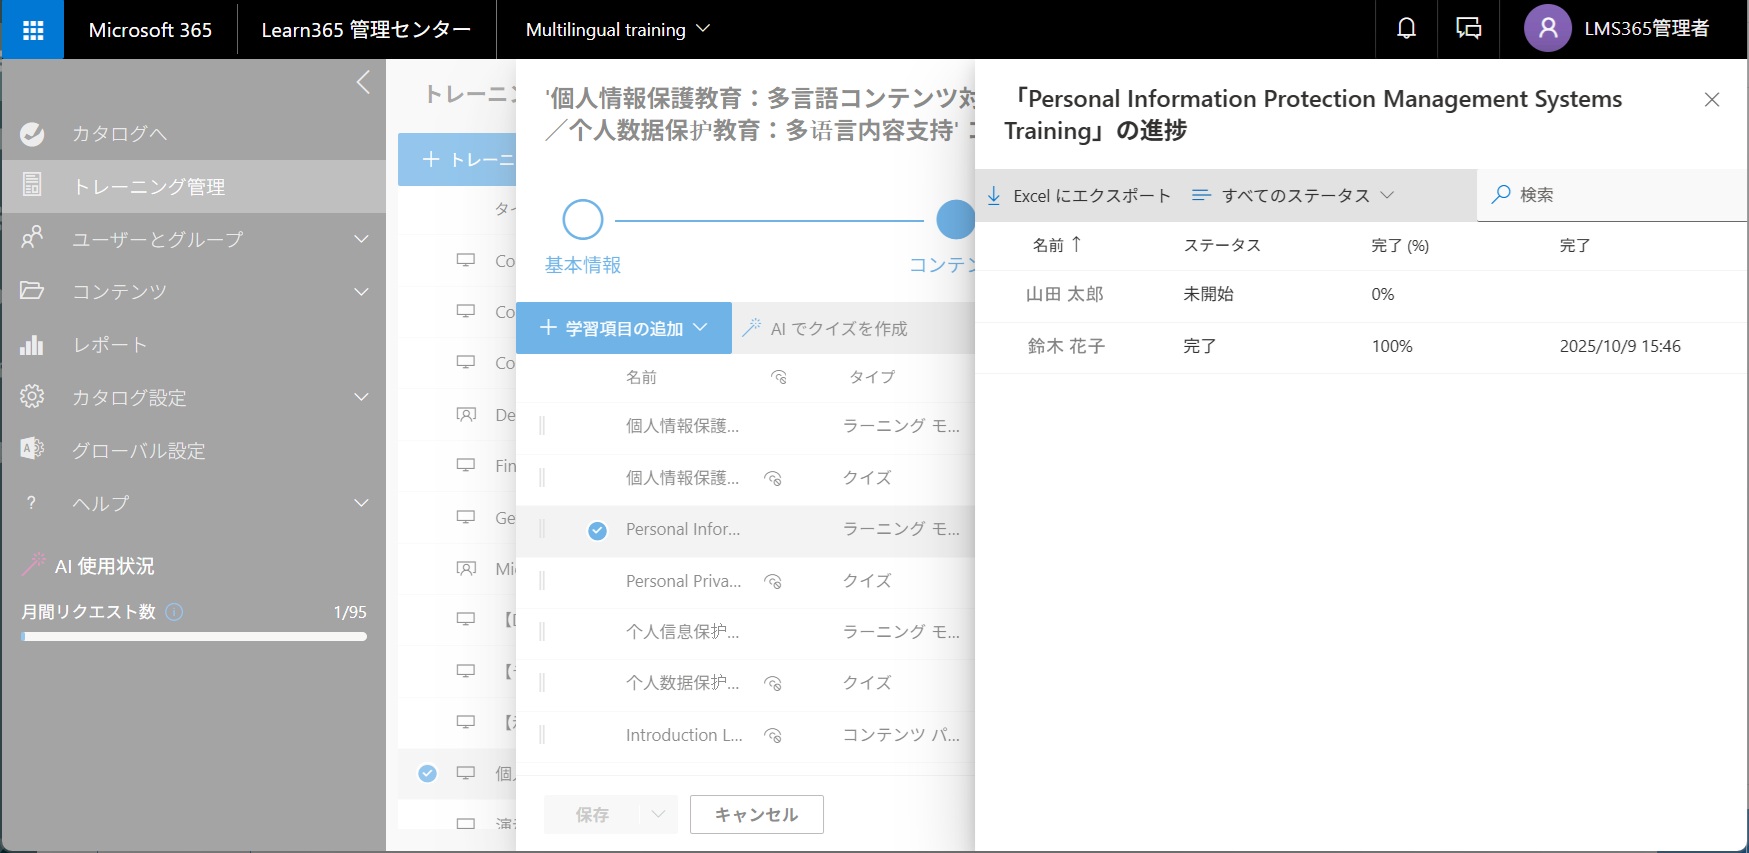Sort by 名前 using the arrow icon
Viewport: 1749px width, 853px height.
1076,244
